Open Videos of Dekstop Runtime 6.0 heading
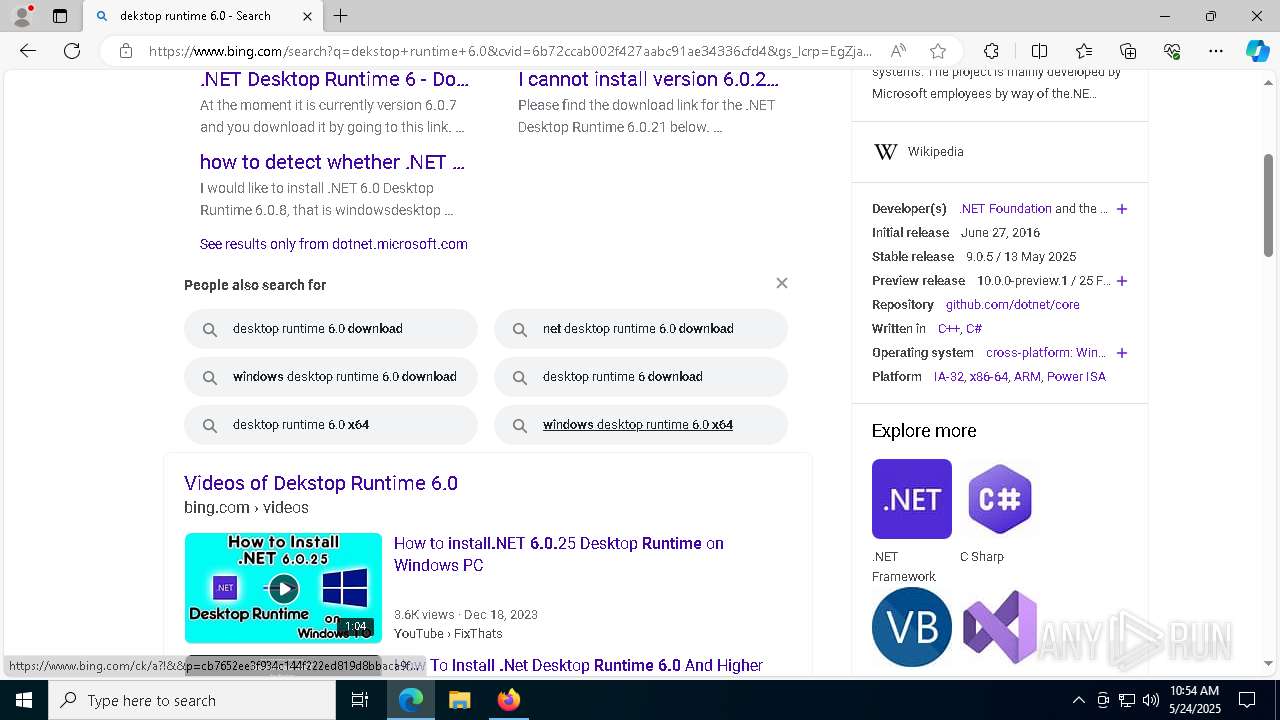This screenshot has height=720, width=1280. (321, 483)
